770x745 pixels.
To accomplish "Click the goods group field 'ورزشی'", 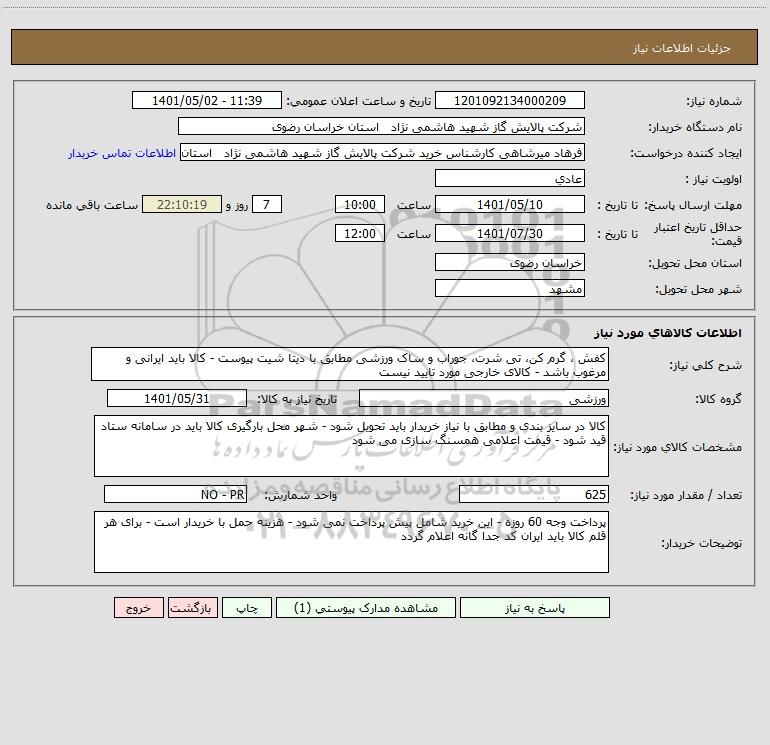I will [x=484, y=398].
